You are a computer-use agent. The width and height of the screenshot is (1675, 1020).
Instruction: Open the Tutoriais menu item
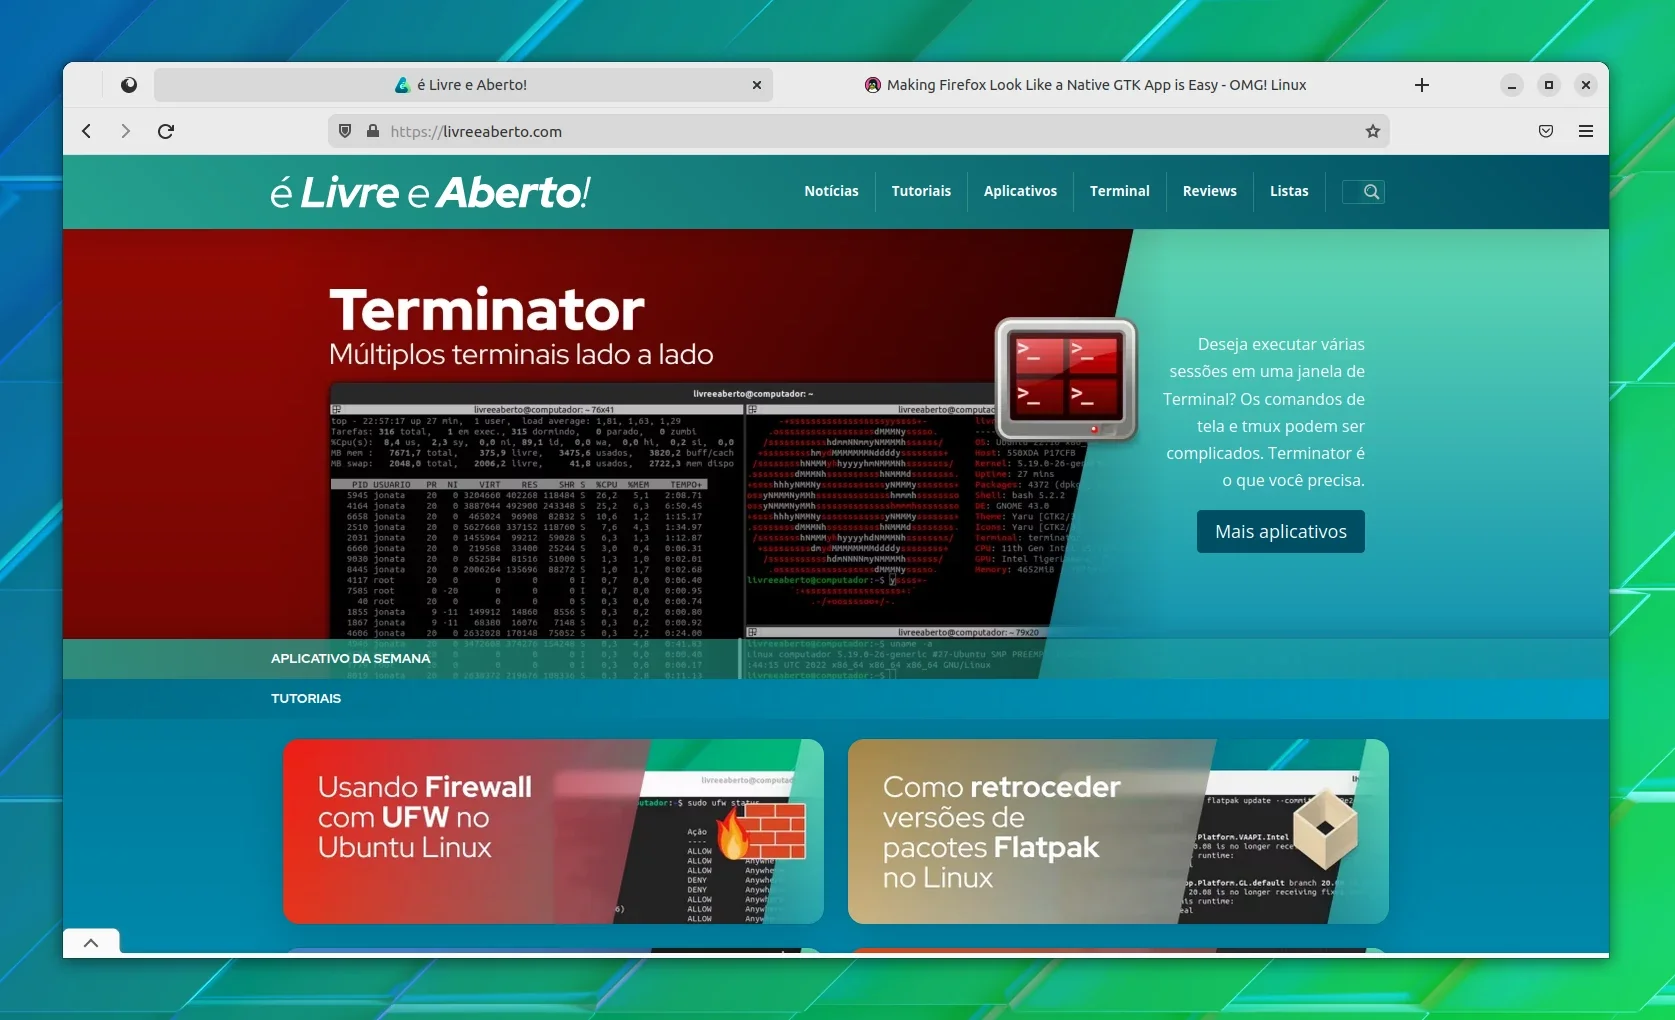[x=921, y=191]
